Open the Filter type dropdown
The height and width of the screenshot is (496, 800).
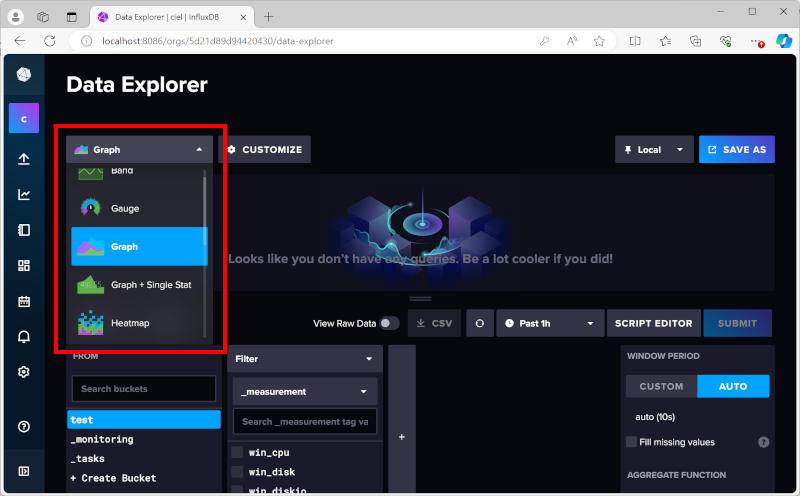305,359
